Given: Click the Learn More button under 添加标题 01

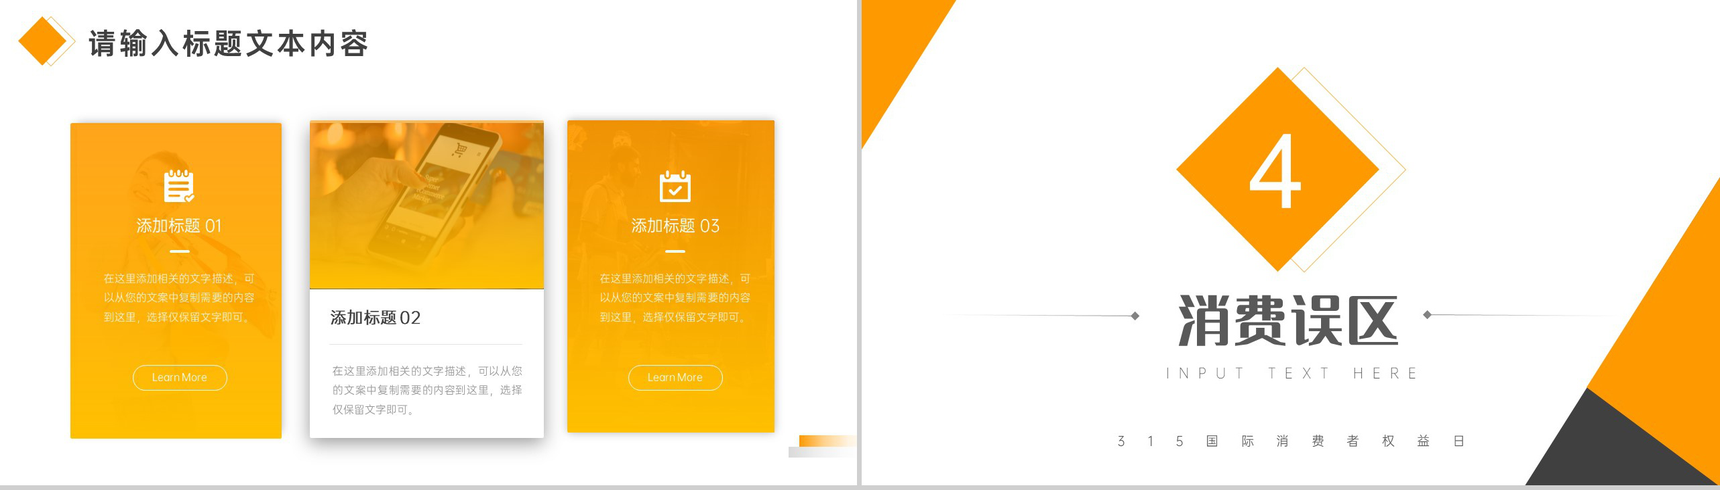Looking at the screenshot, I should click(180, 377).
